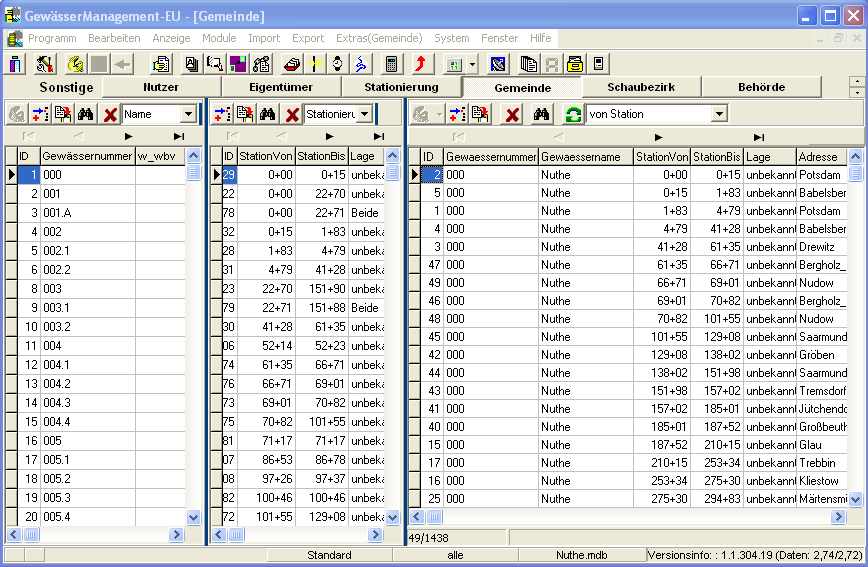Click the right table's vertical scrollbar down arrow

tap(857, 517)
